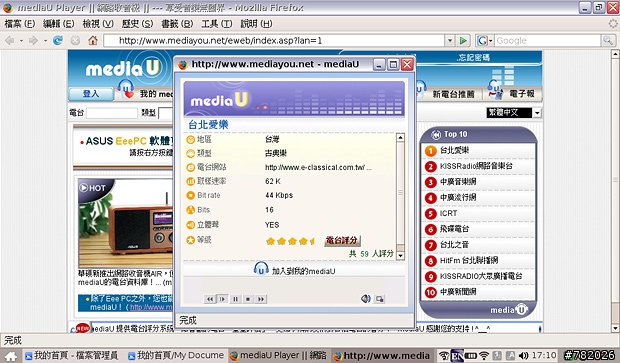This screenshot has width=620, height=363.
Task: Click the 登入 login button
Action: 91,94
